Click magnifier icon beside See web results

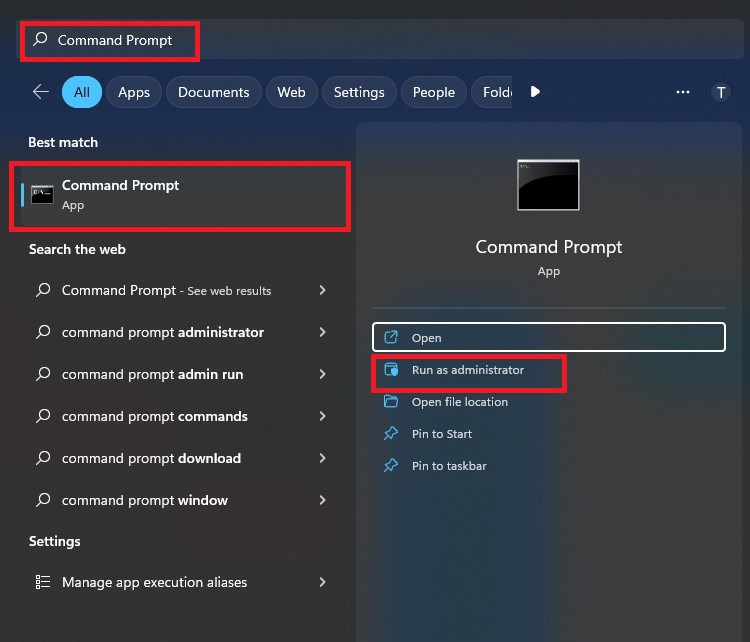click(x=43, y=290)
